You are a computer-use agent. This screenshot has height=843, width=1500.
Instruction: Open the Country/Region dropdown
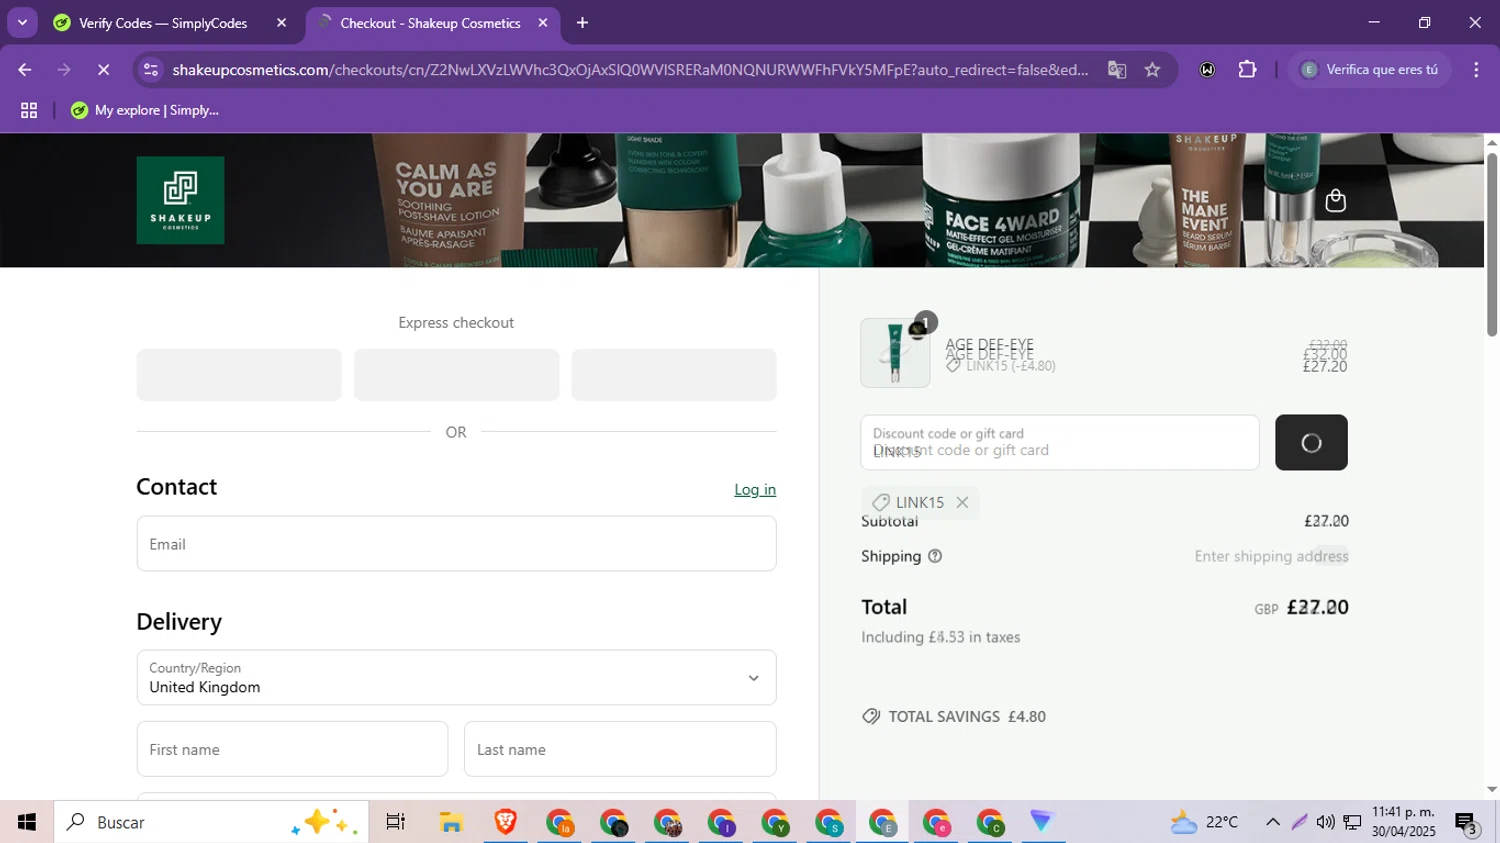[456, 677]
